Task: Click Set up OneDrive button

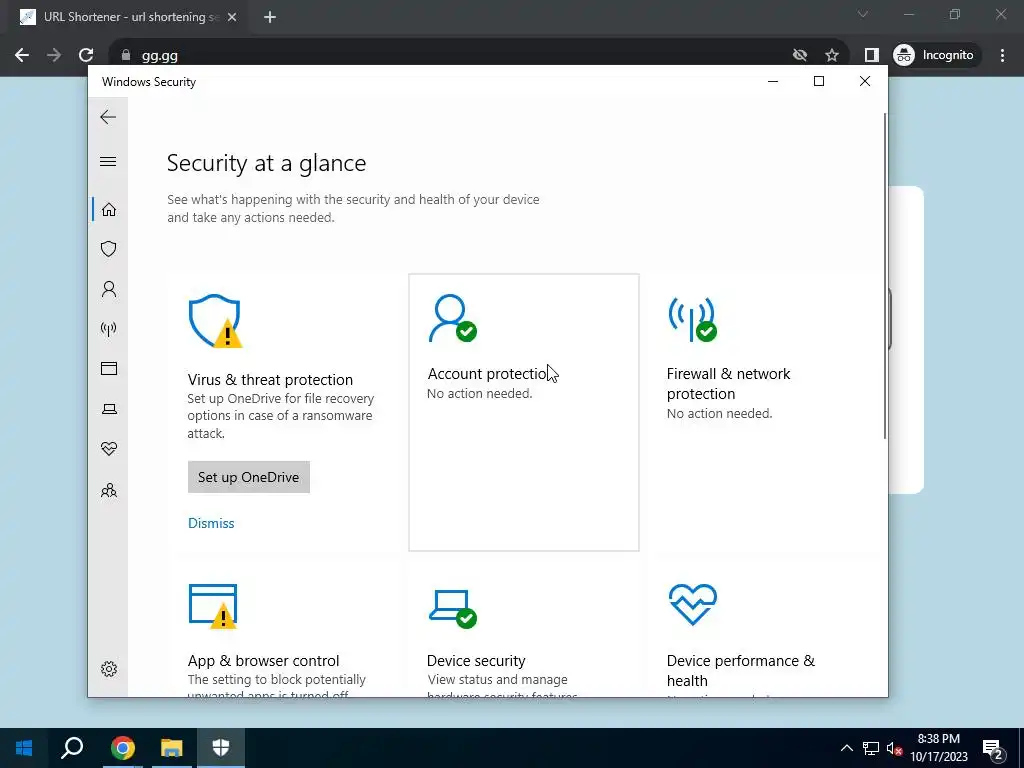Action: tap(249, 477)
